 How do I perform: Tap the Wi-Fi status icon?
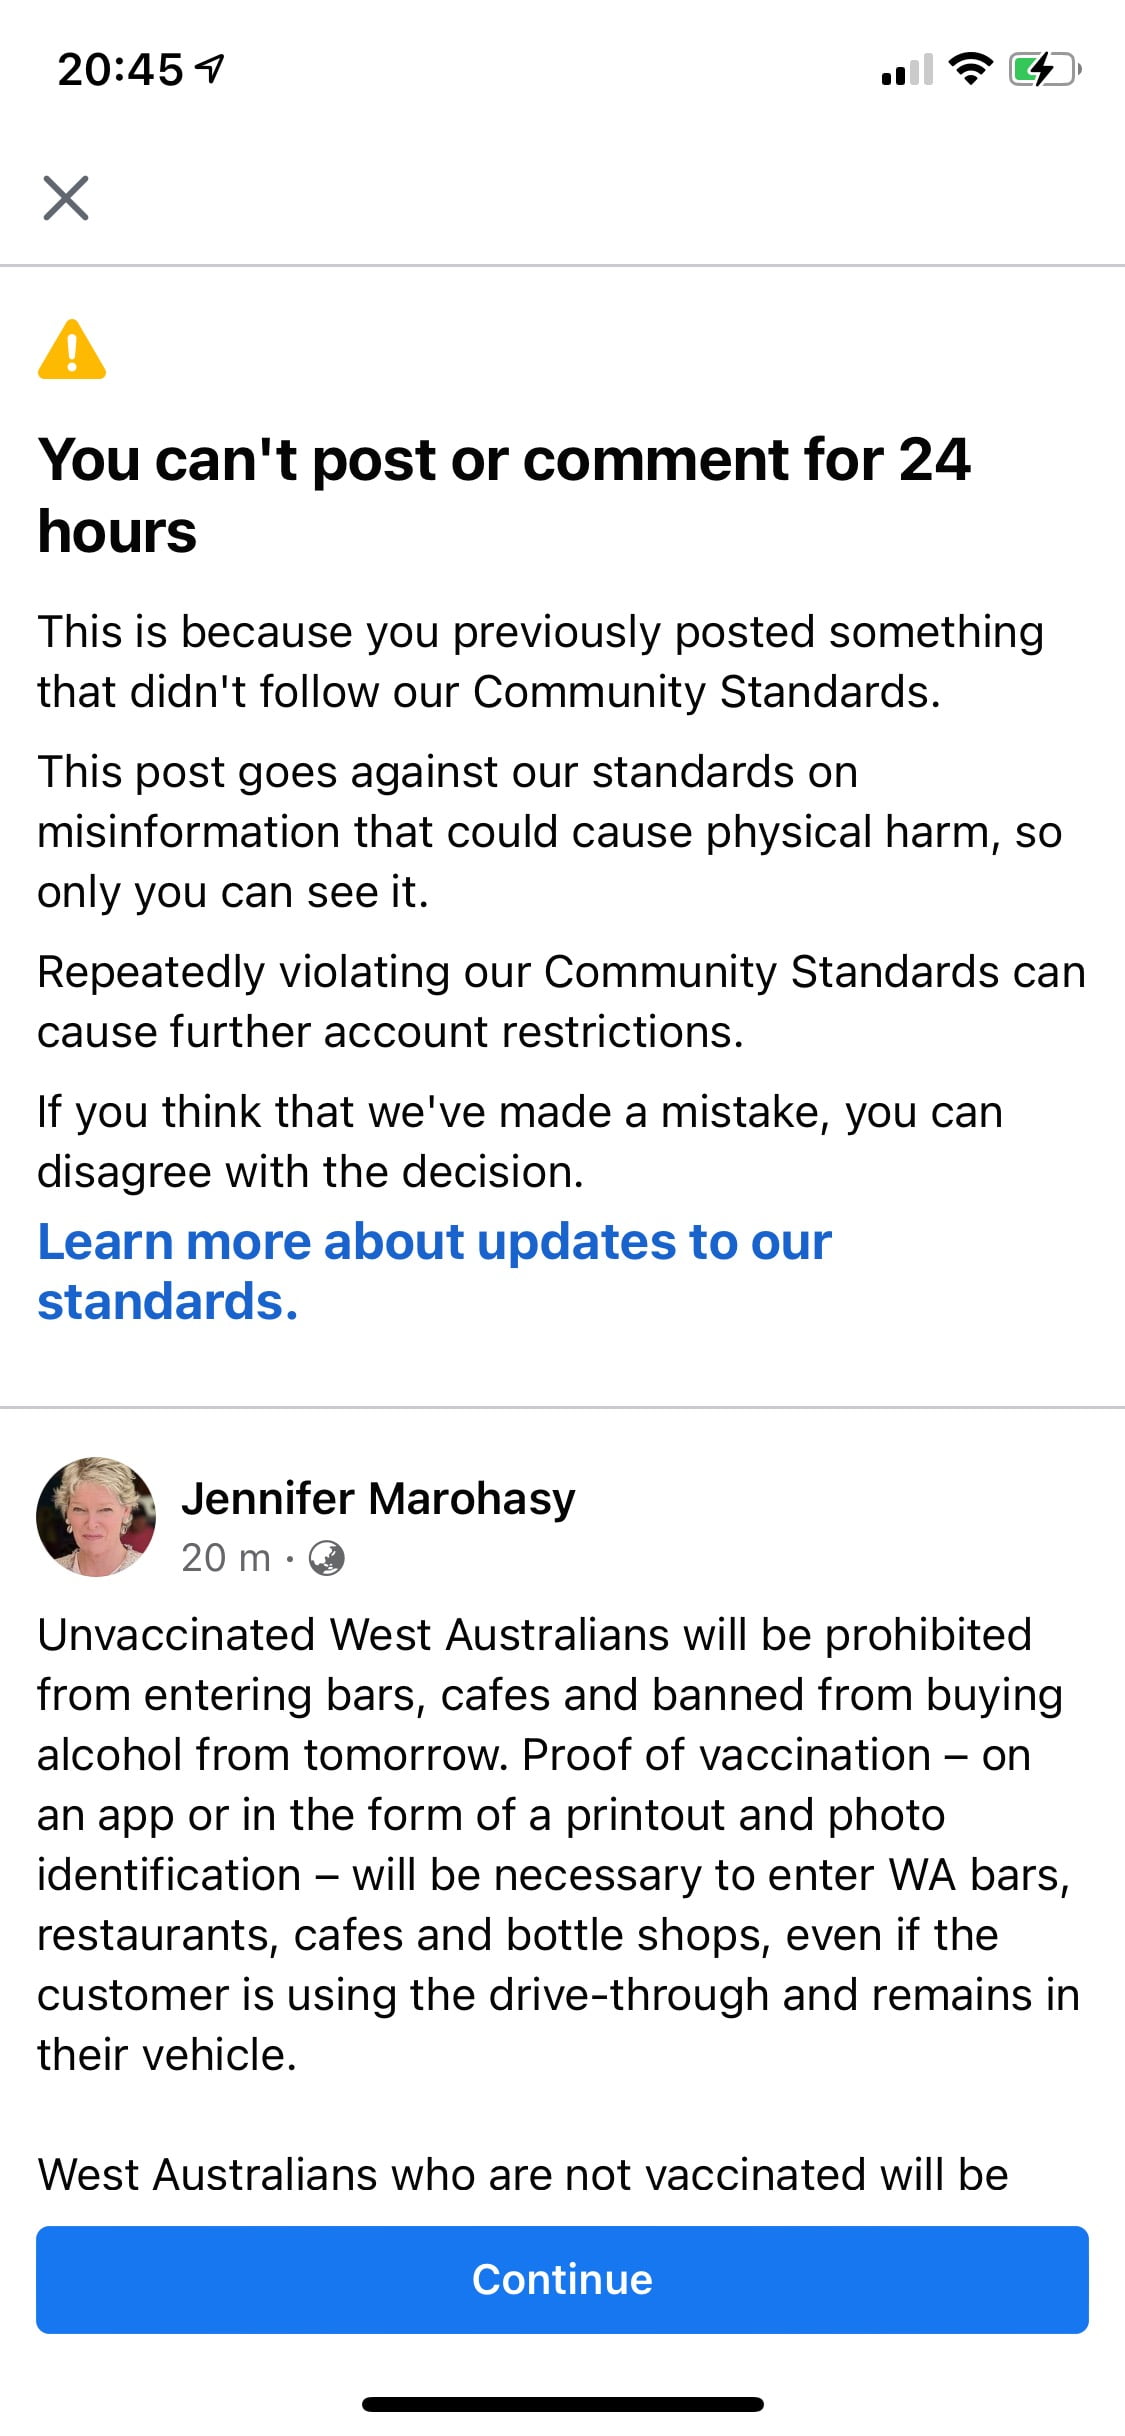point(970,69)
